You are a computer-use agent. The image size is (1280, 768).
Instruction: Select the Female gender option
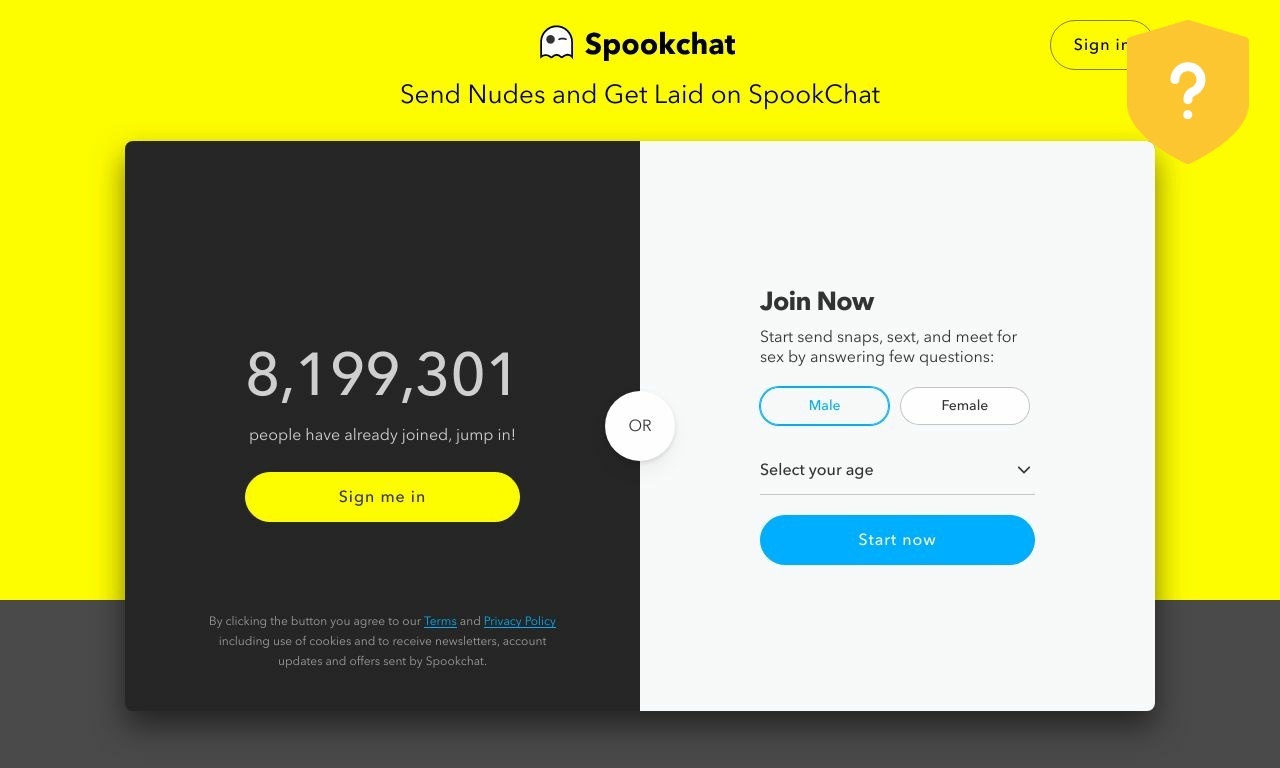point(964,406)
